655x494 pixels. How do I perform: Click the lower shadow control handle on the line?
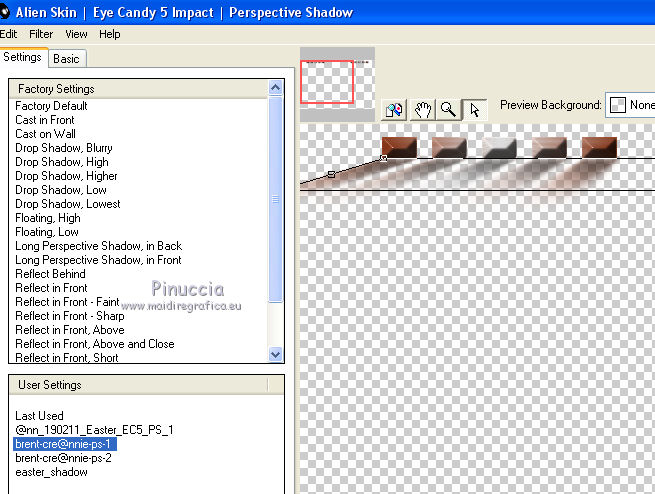point(331,174)
